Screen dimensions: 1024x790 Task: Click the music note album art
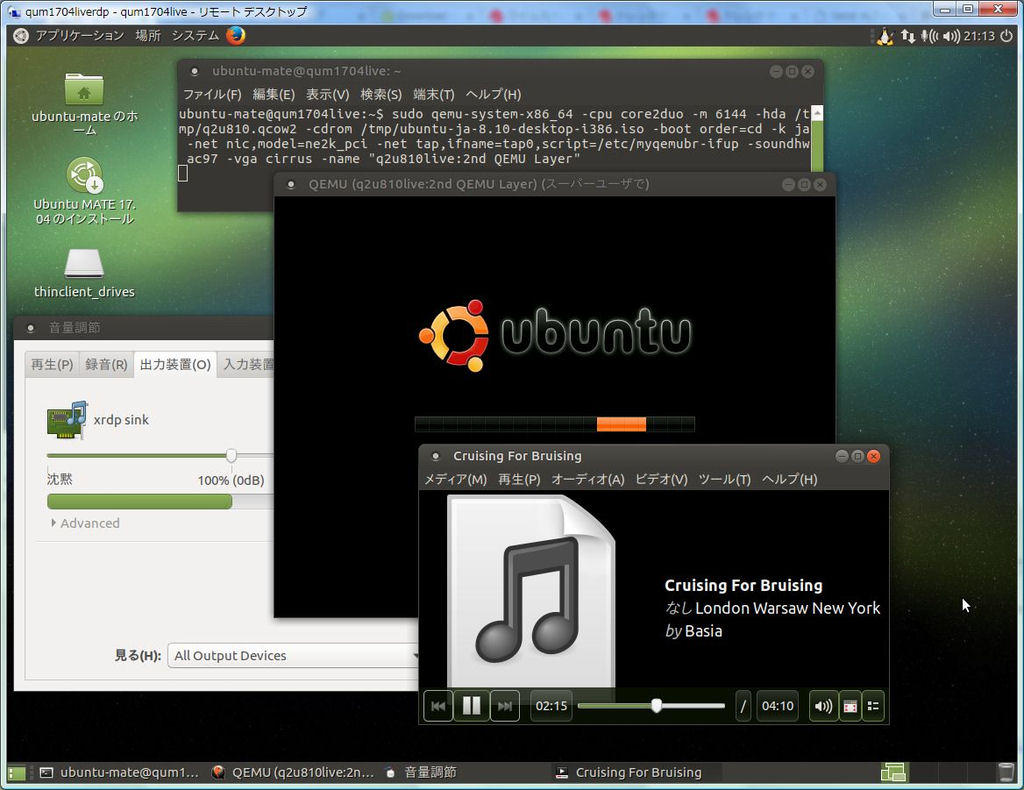click(x=531, y=591)
